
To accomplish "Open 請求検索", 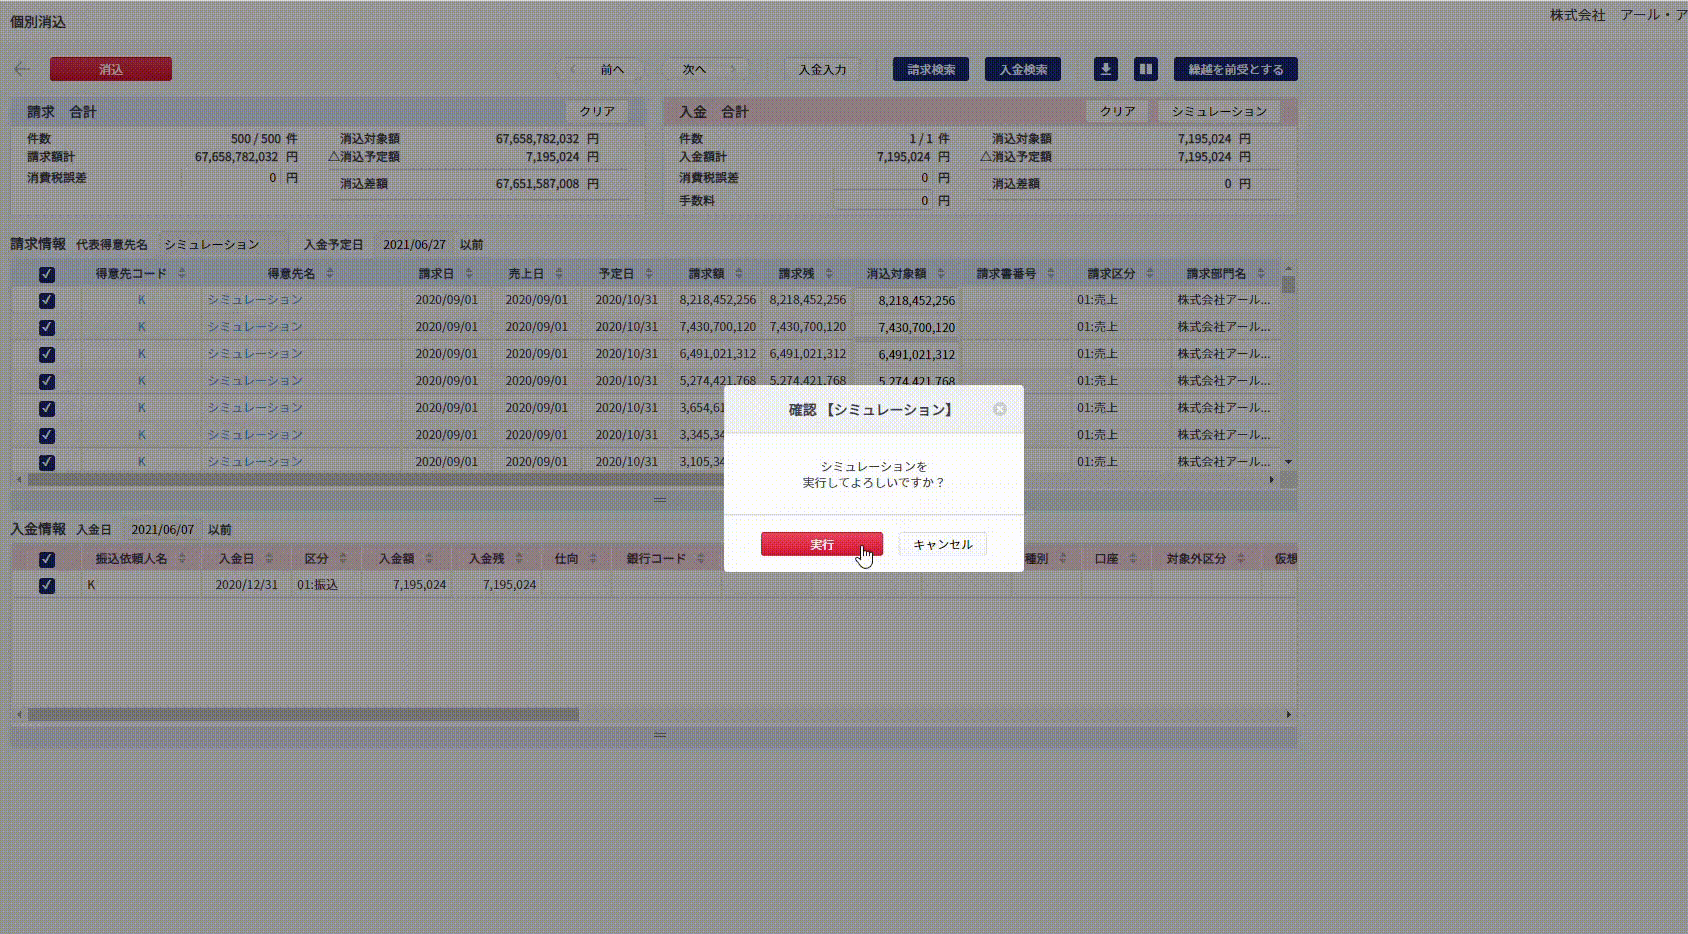I will pos(931,69).
